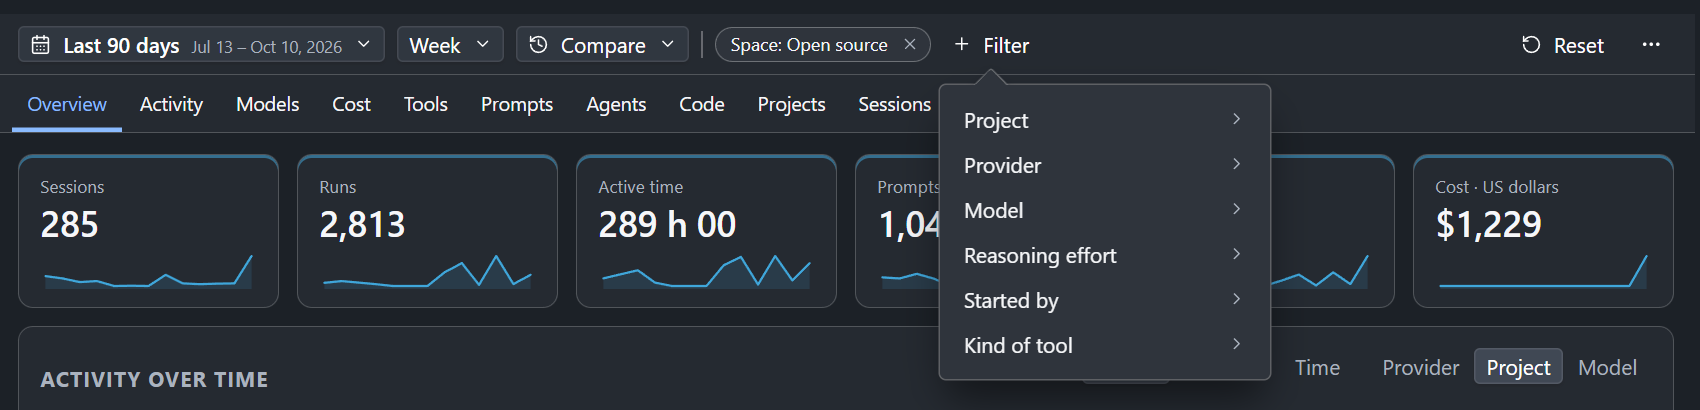Screen dimensions: 1700x410
Task: Expand the Model submenu chevron
Action: (x=1237, y=209)
